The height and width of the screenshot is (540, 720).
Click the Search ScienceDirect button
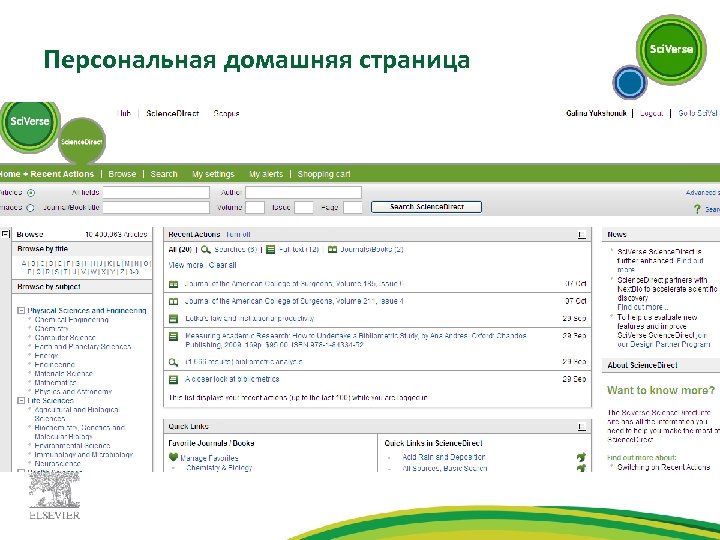coord(426,207)
